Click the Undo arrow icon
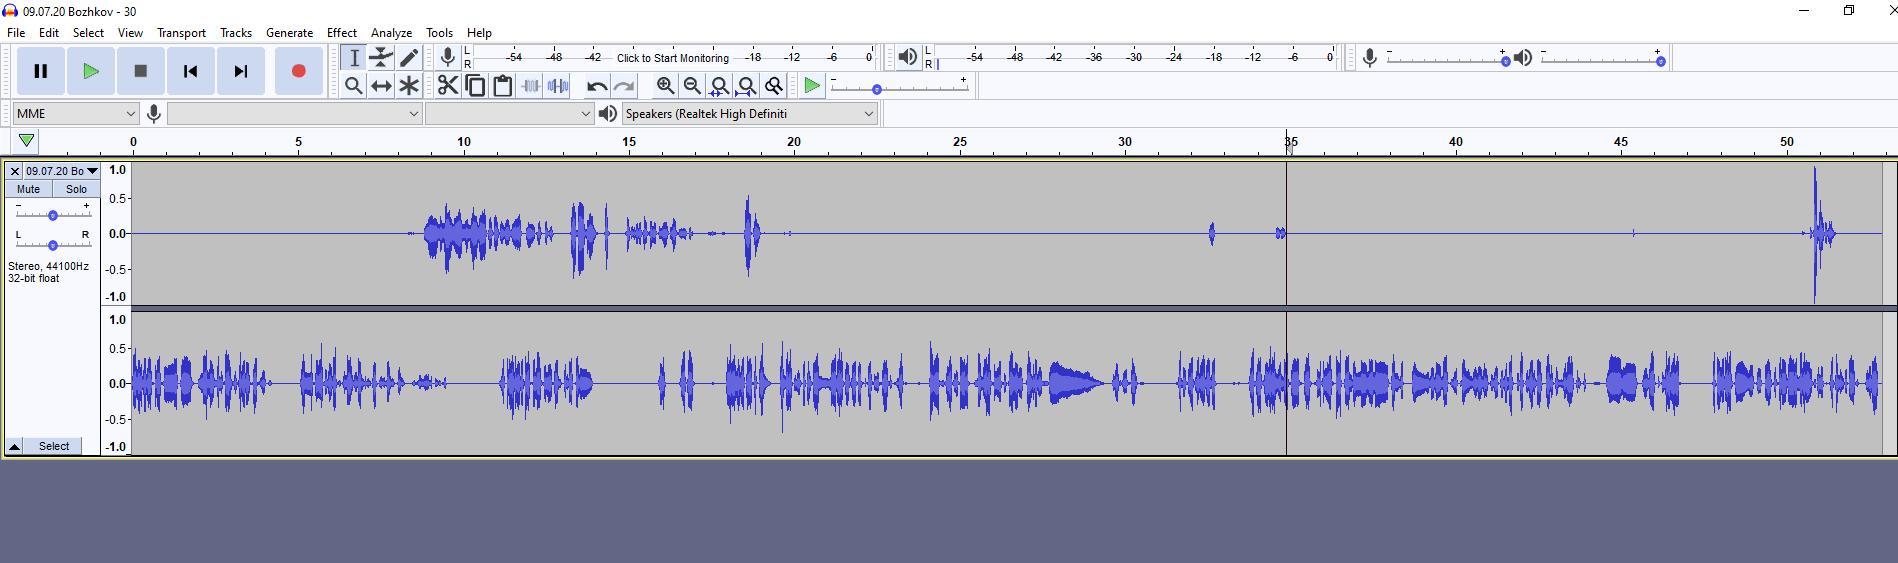This screenshot has height=563, width=1898. (x=596, y=86)
